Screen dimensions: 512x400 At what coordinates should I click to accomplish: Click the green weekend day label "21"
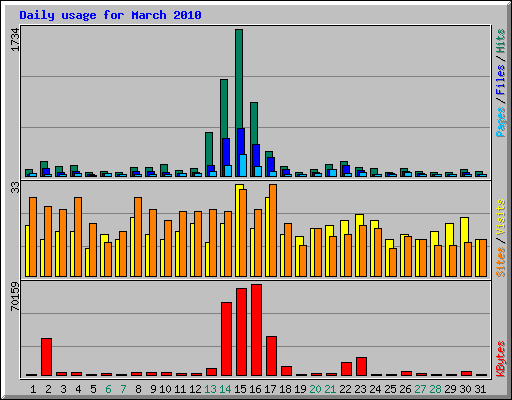tap(330, 389)
